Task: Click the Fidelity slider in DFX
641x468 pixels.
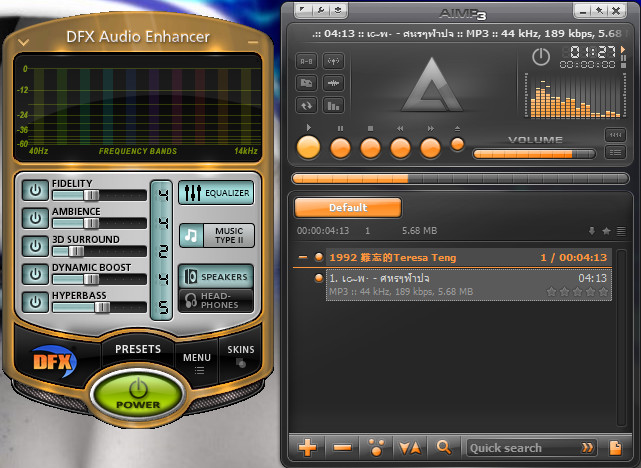Action: coord(99,195)
